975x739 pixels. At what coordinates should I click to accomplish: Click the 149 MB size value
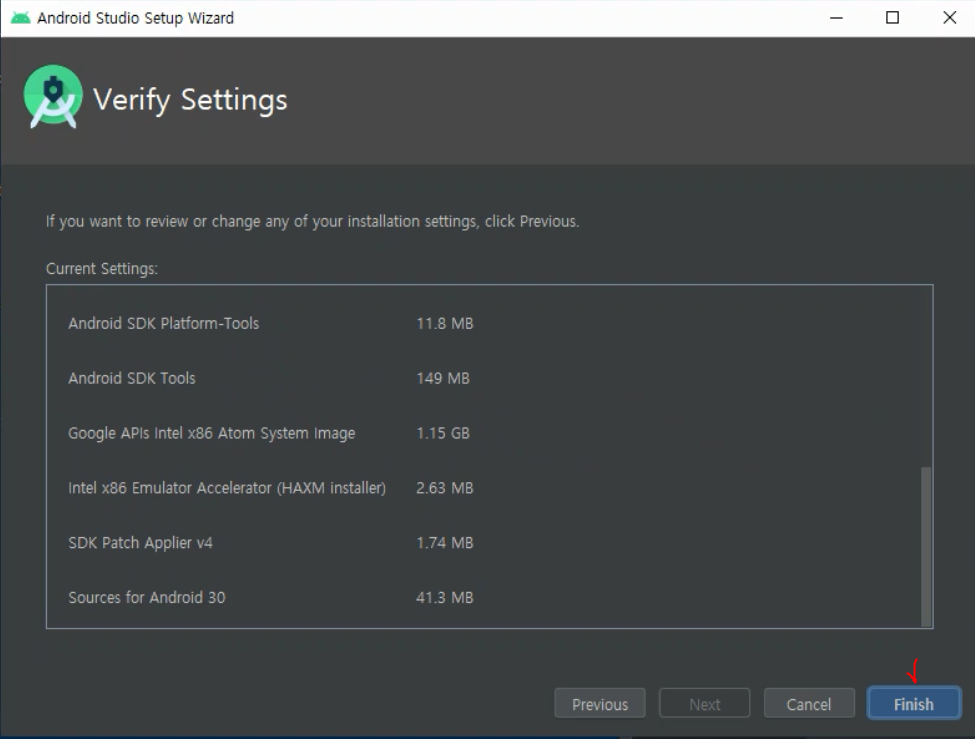[443, 378]
